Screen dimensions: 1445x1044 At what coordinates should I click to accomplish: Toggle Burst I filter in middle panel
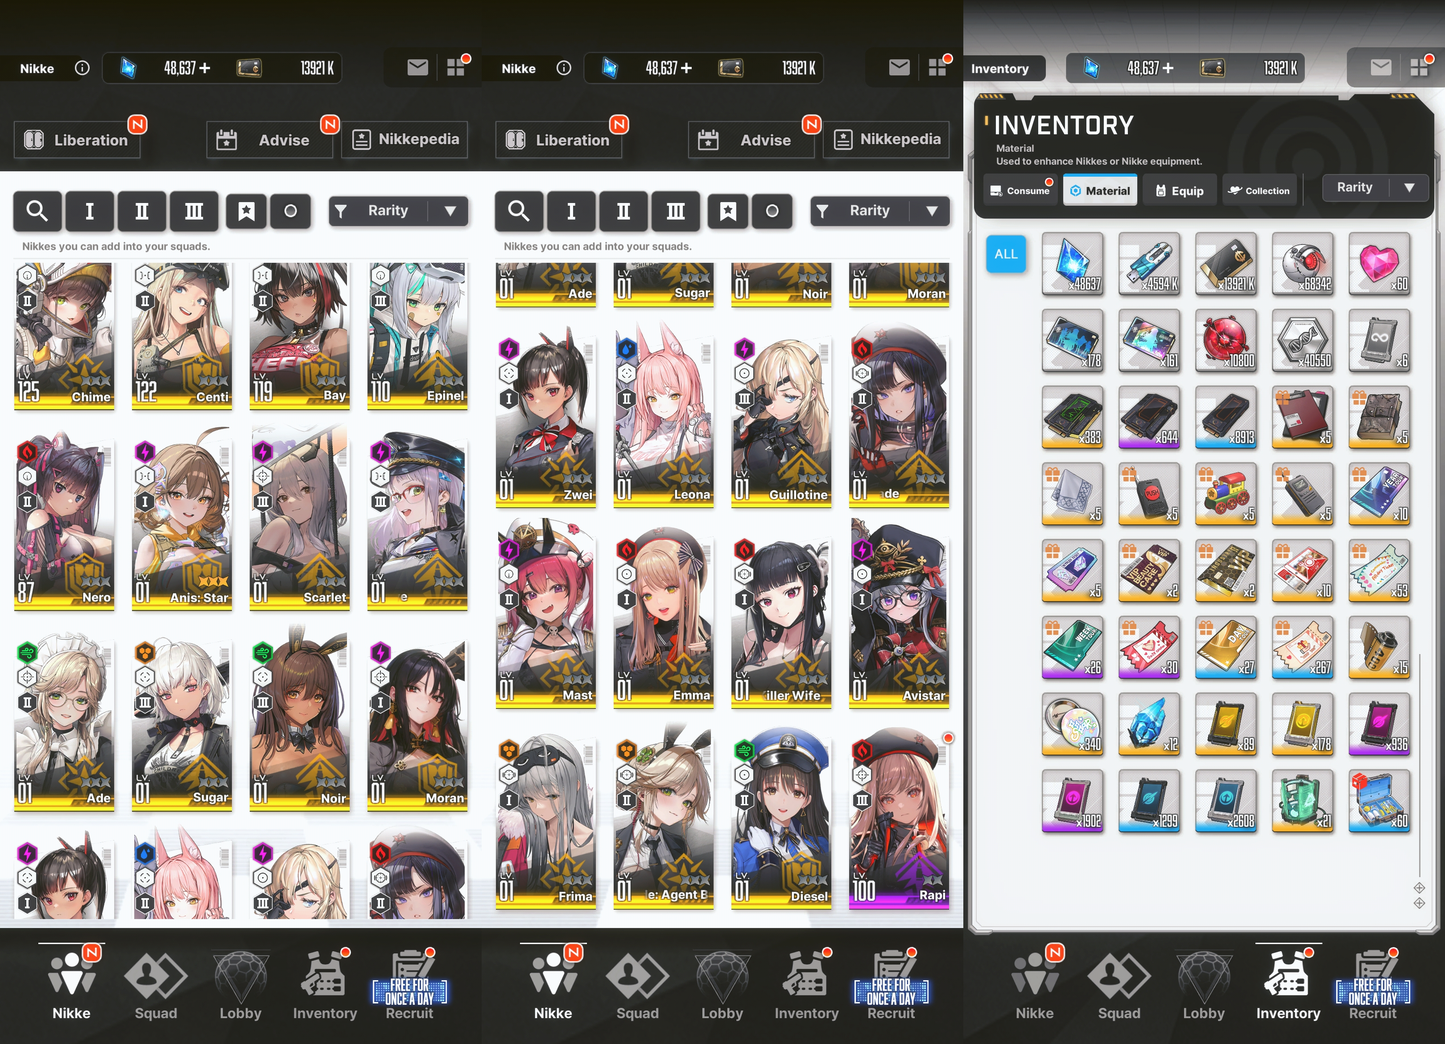[571, 211]
